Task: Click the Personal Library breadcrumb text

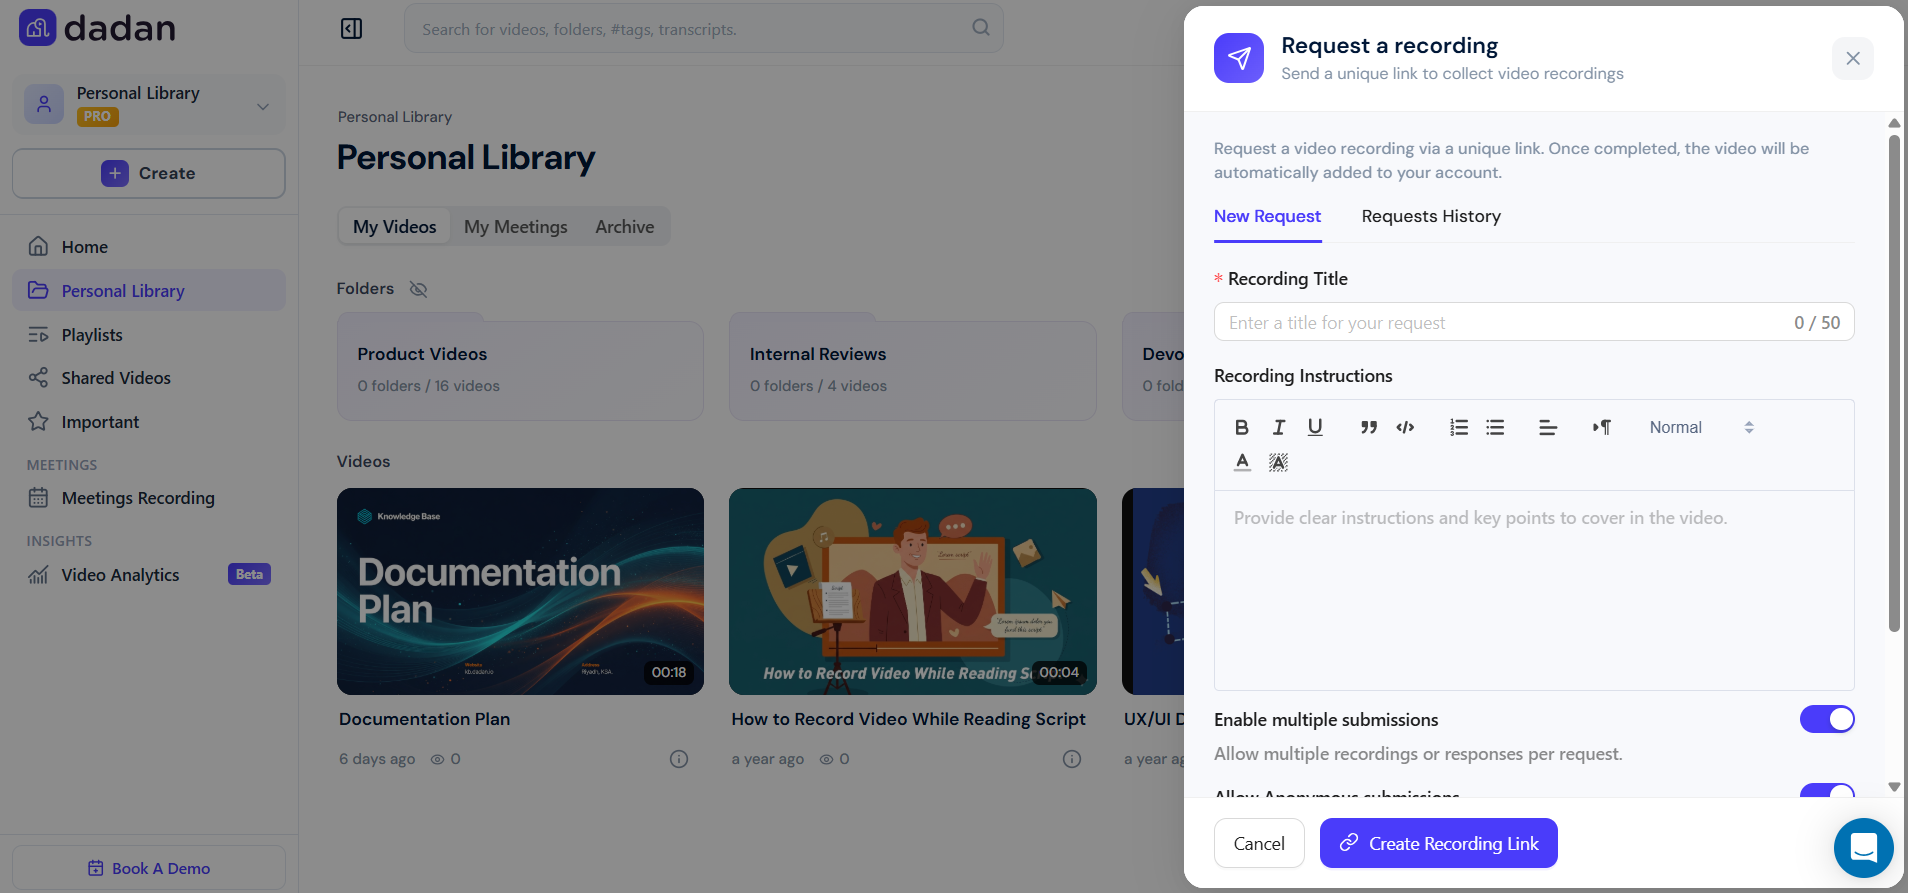Action: [x=395, y=117]
